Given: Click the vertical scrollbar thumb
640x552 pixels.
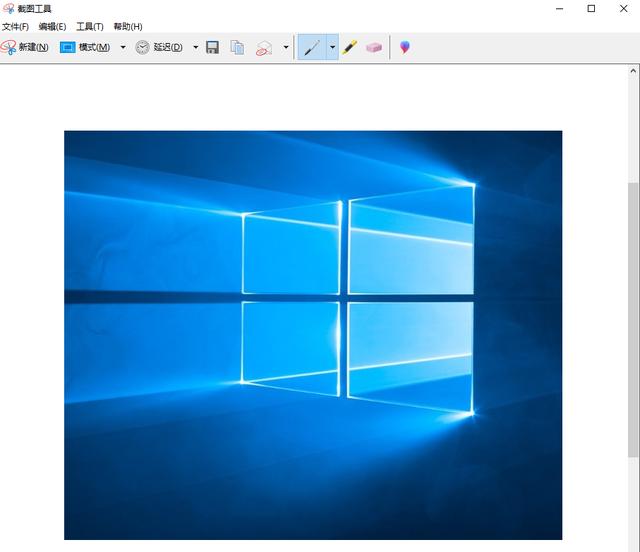Looking at the screenshot, I should click(633, 320).
